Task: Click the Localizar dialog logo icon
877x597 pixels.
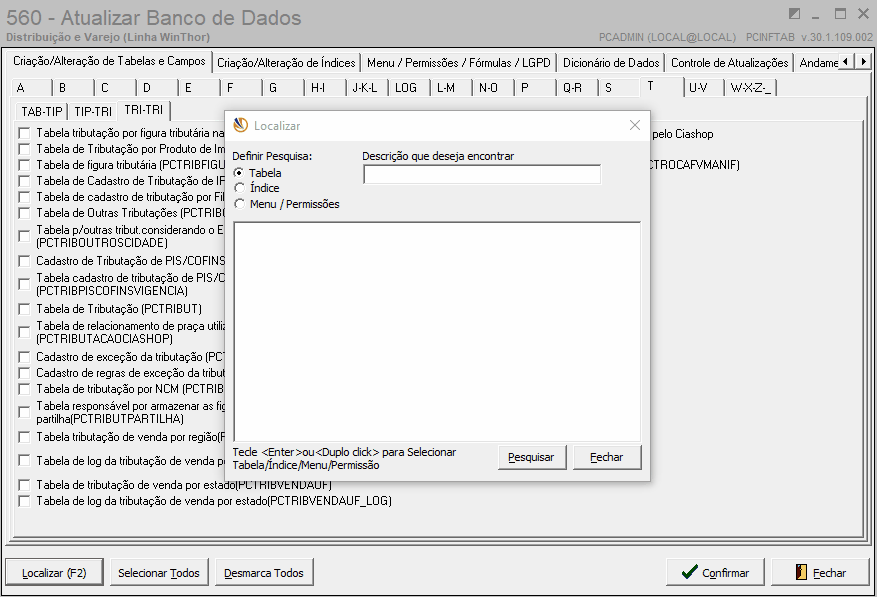Action: point(241,125)
